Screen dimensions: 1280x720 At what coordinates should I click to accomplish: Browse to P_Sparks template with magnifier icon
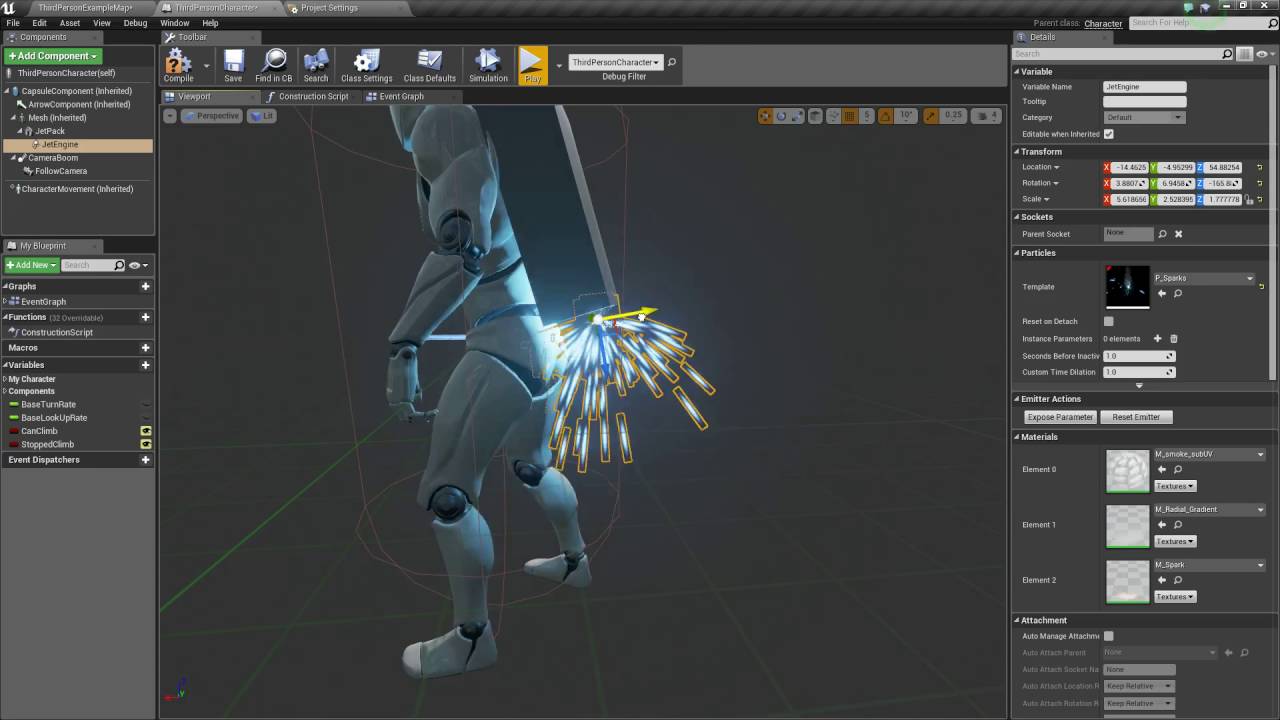[1177, 294]
